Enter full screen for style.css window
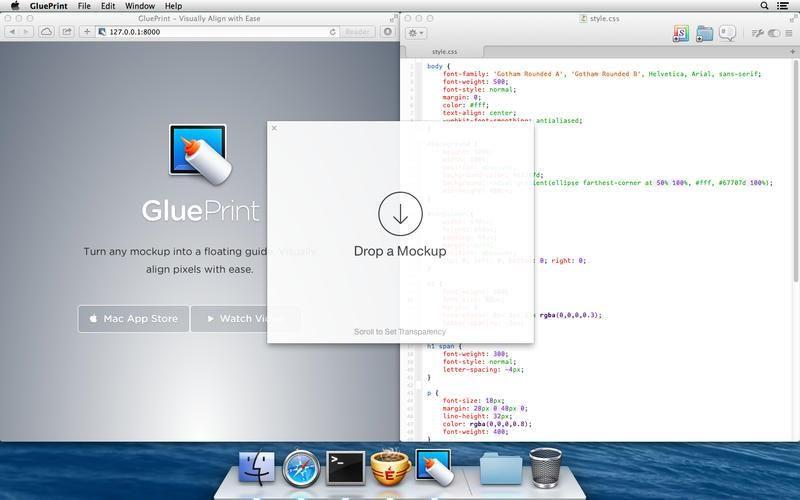The height and width of the screenshot is (500, 800). (793, 18)
